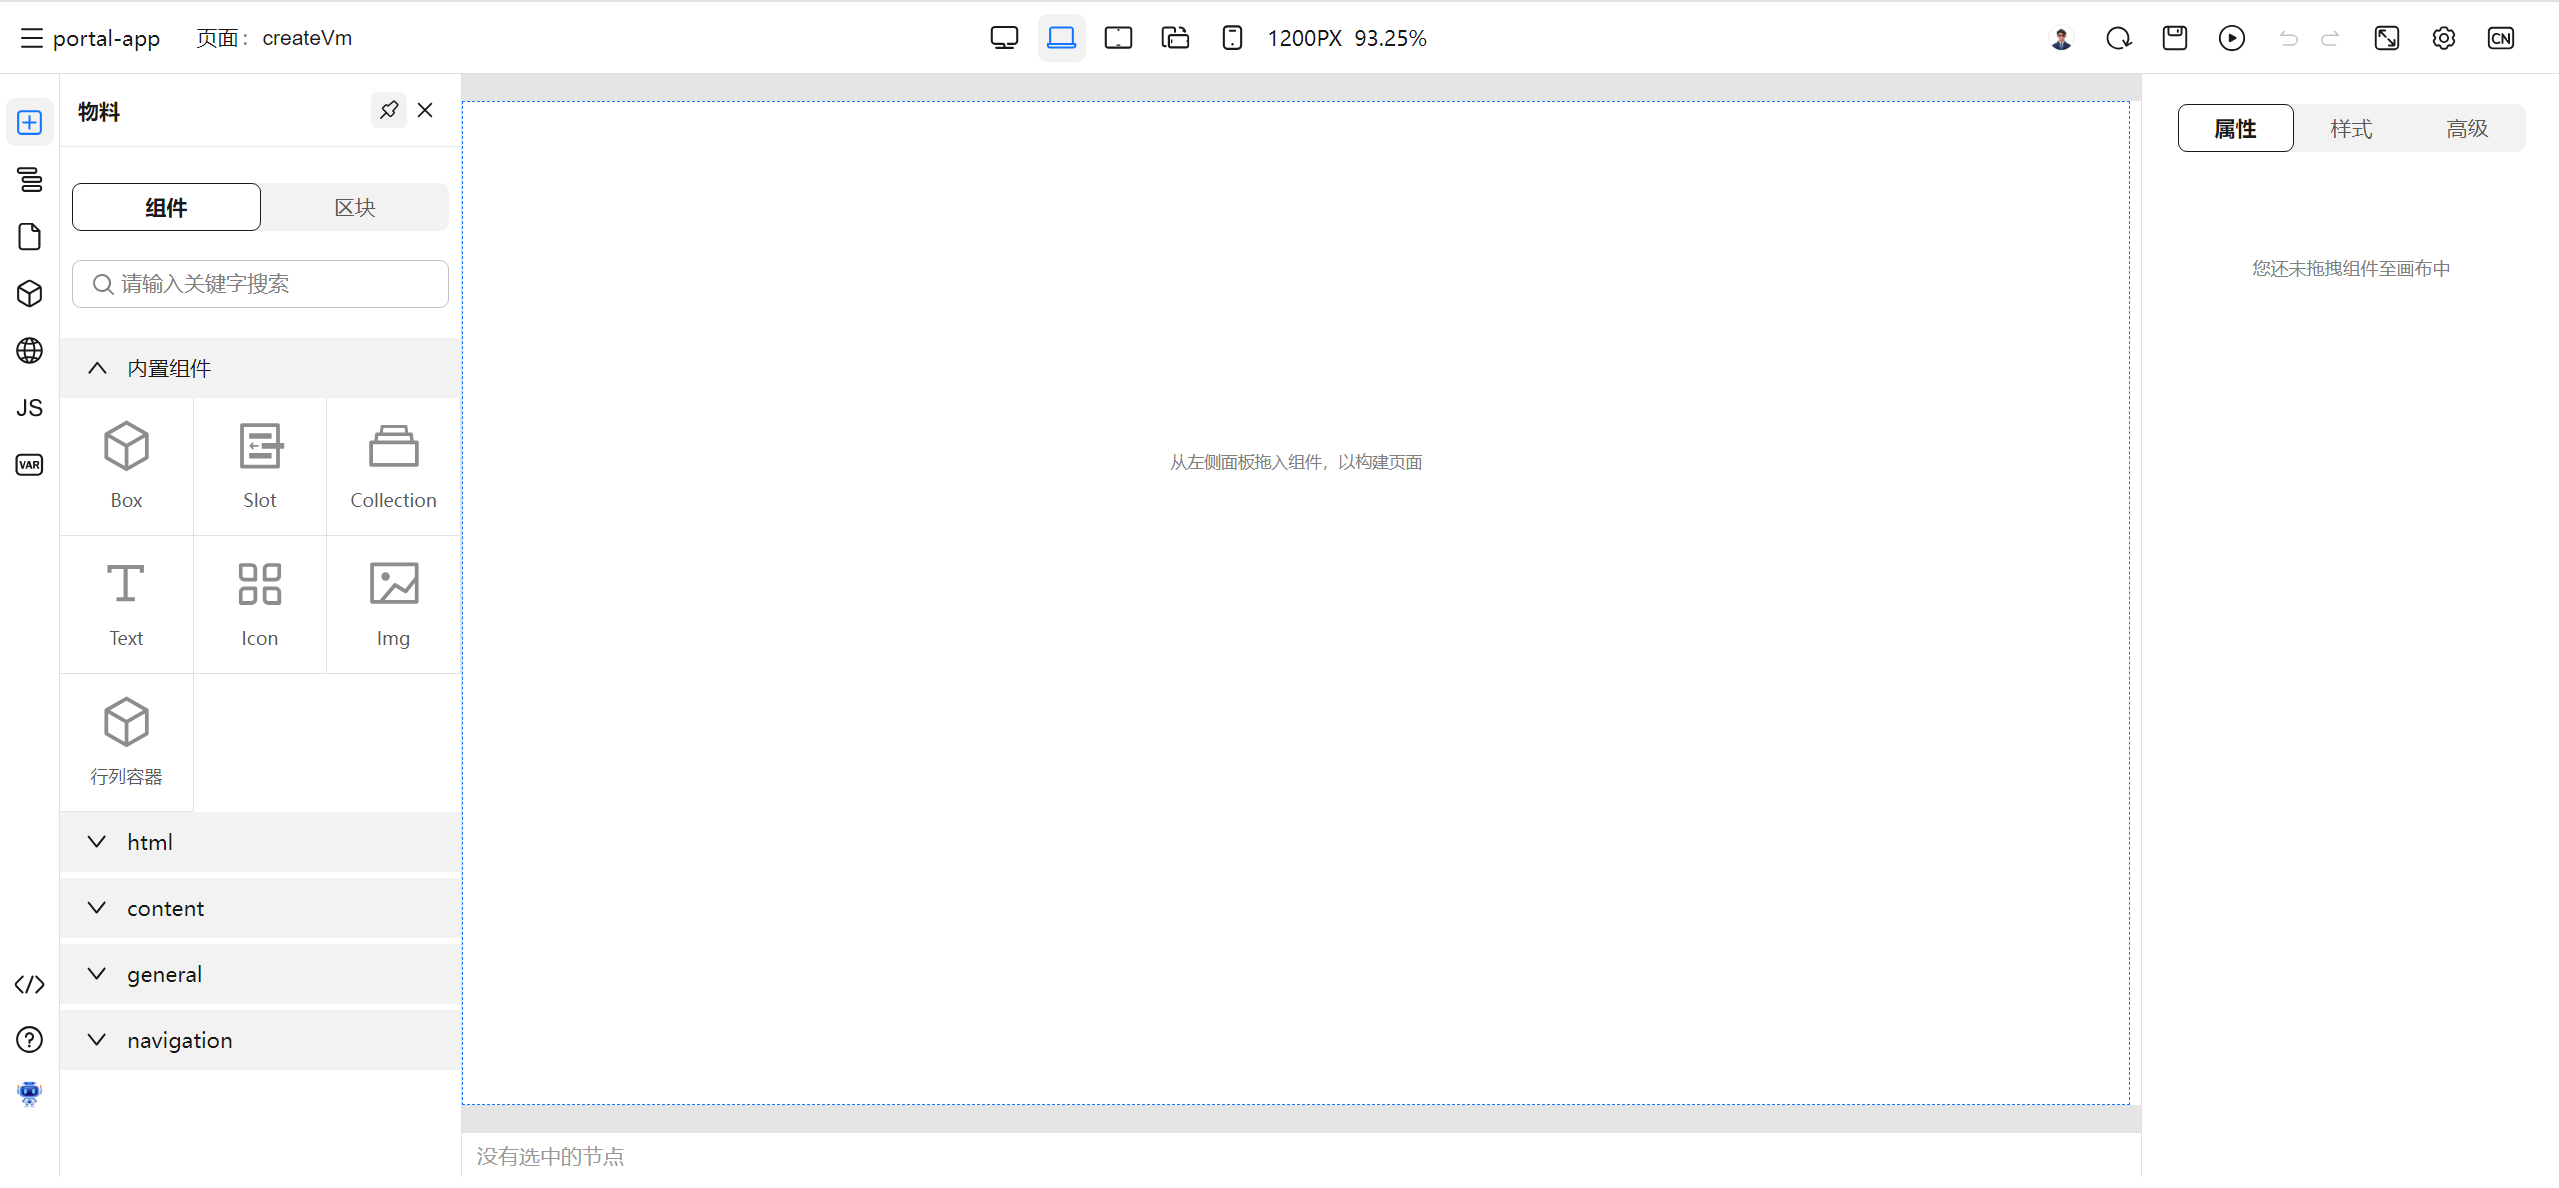Open the JS panel in sidebar
2559x1188 pixels.
click(x=29, y=408)
